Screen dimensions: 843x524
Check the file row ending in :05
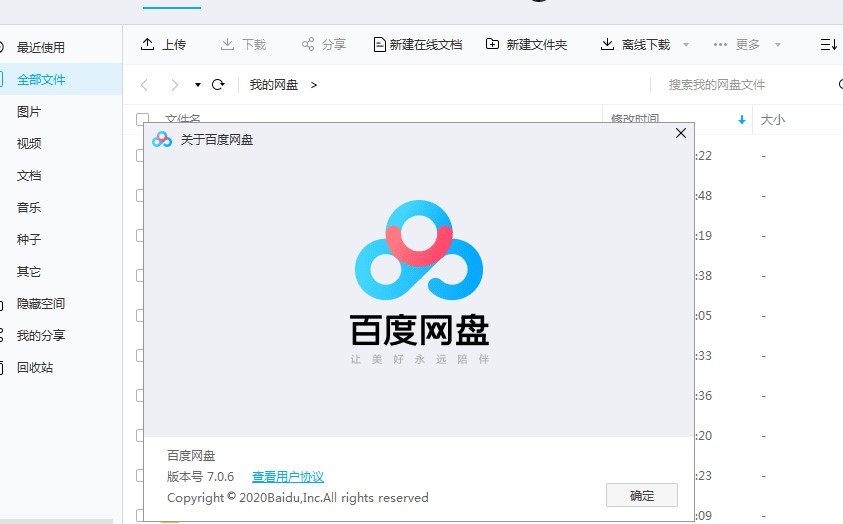[x=140, y=315]
